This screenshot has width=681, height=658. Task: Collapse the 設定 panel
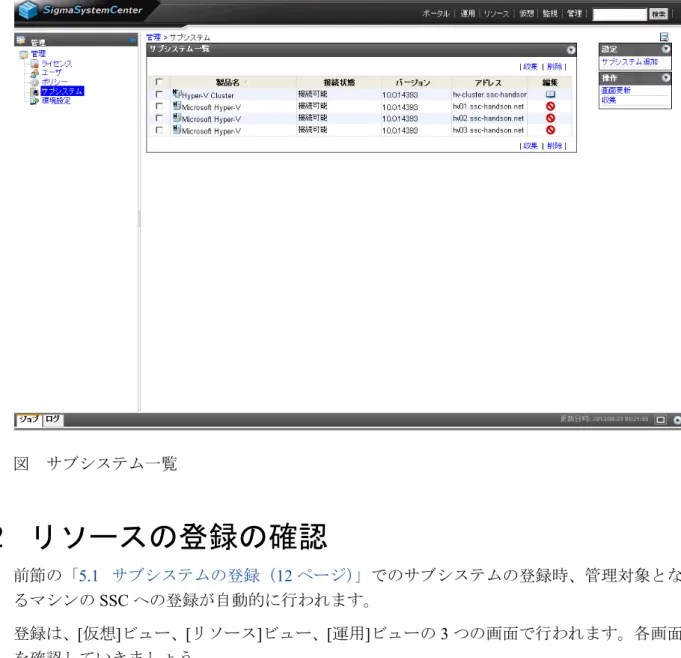click(665, 49)
